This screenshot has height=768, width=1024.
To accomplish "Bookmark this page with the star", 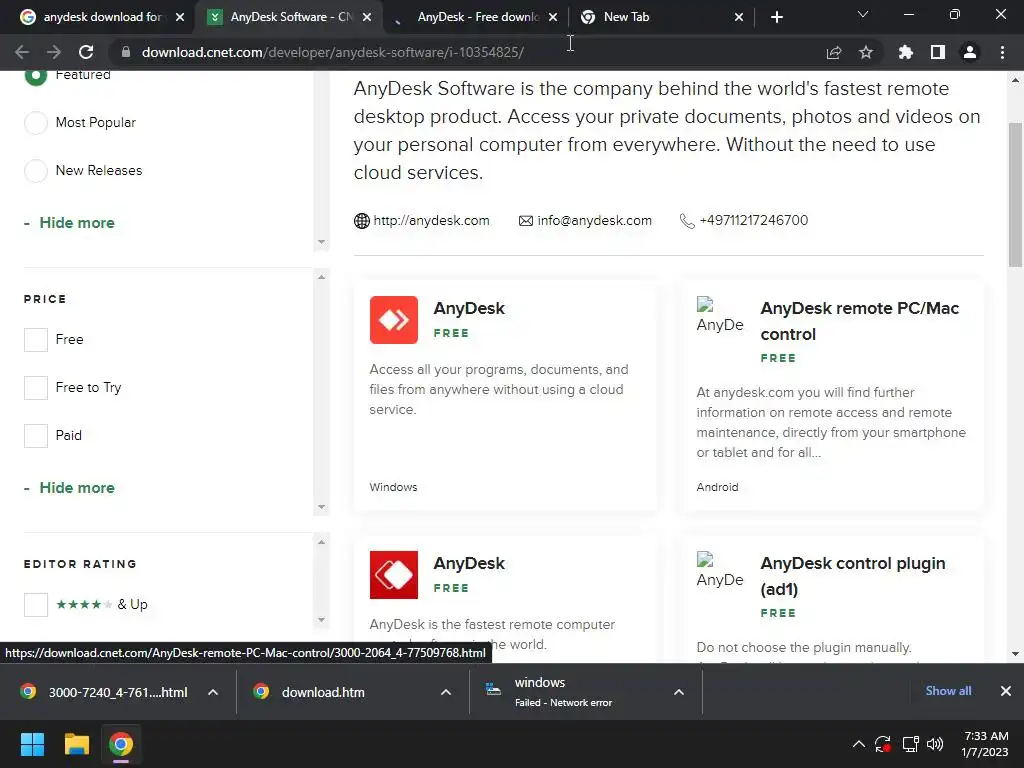I will 866,52.
